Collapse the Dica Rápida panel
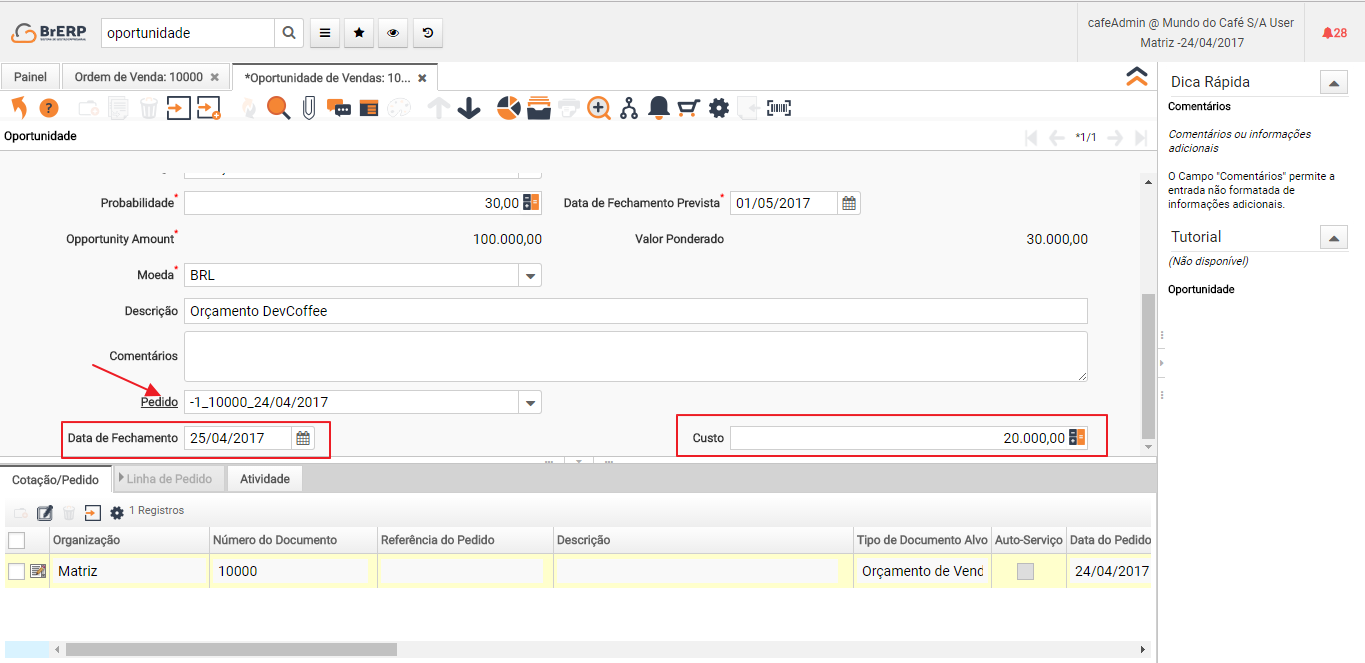 click(x=1334, y=83)
